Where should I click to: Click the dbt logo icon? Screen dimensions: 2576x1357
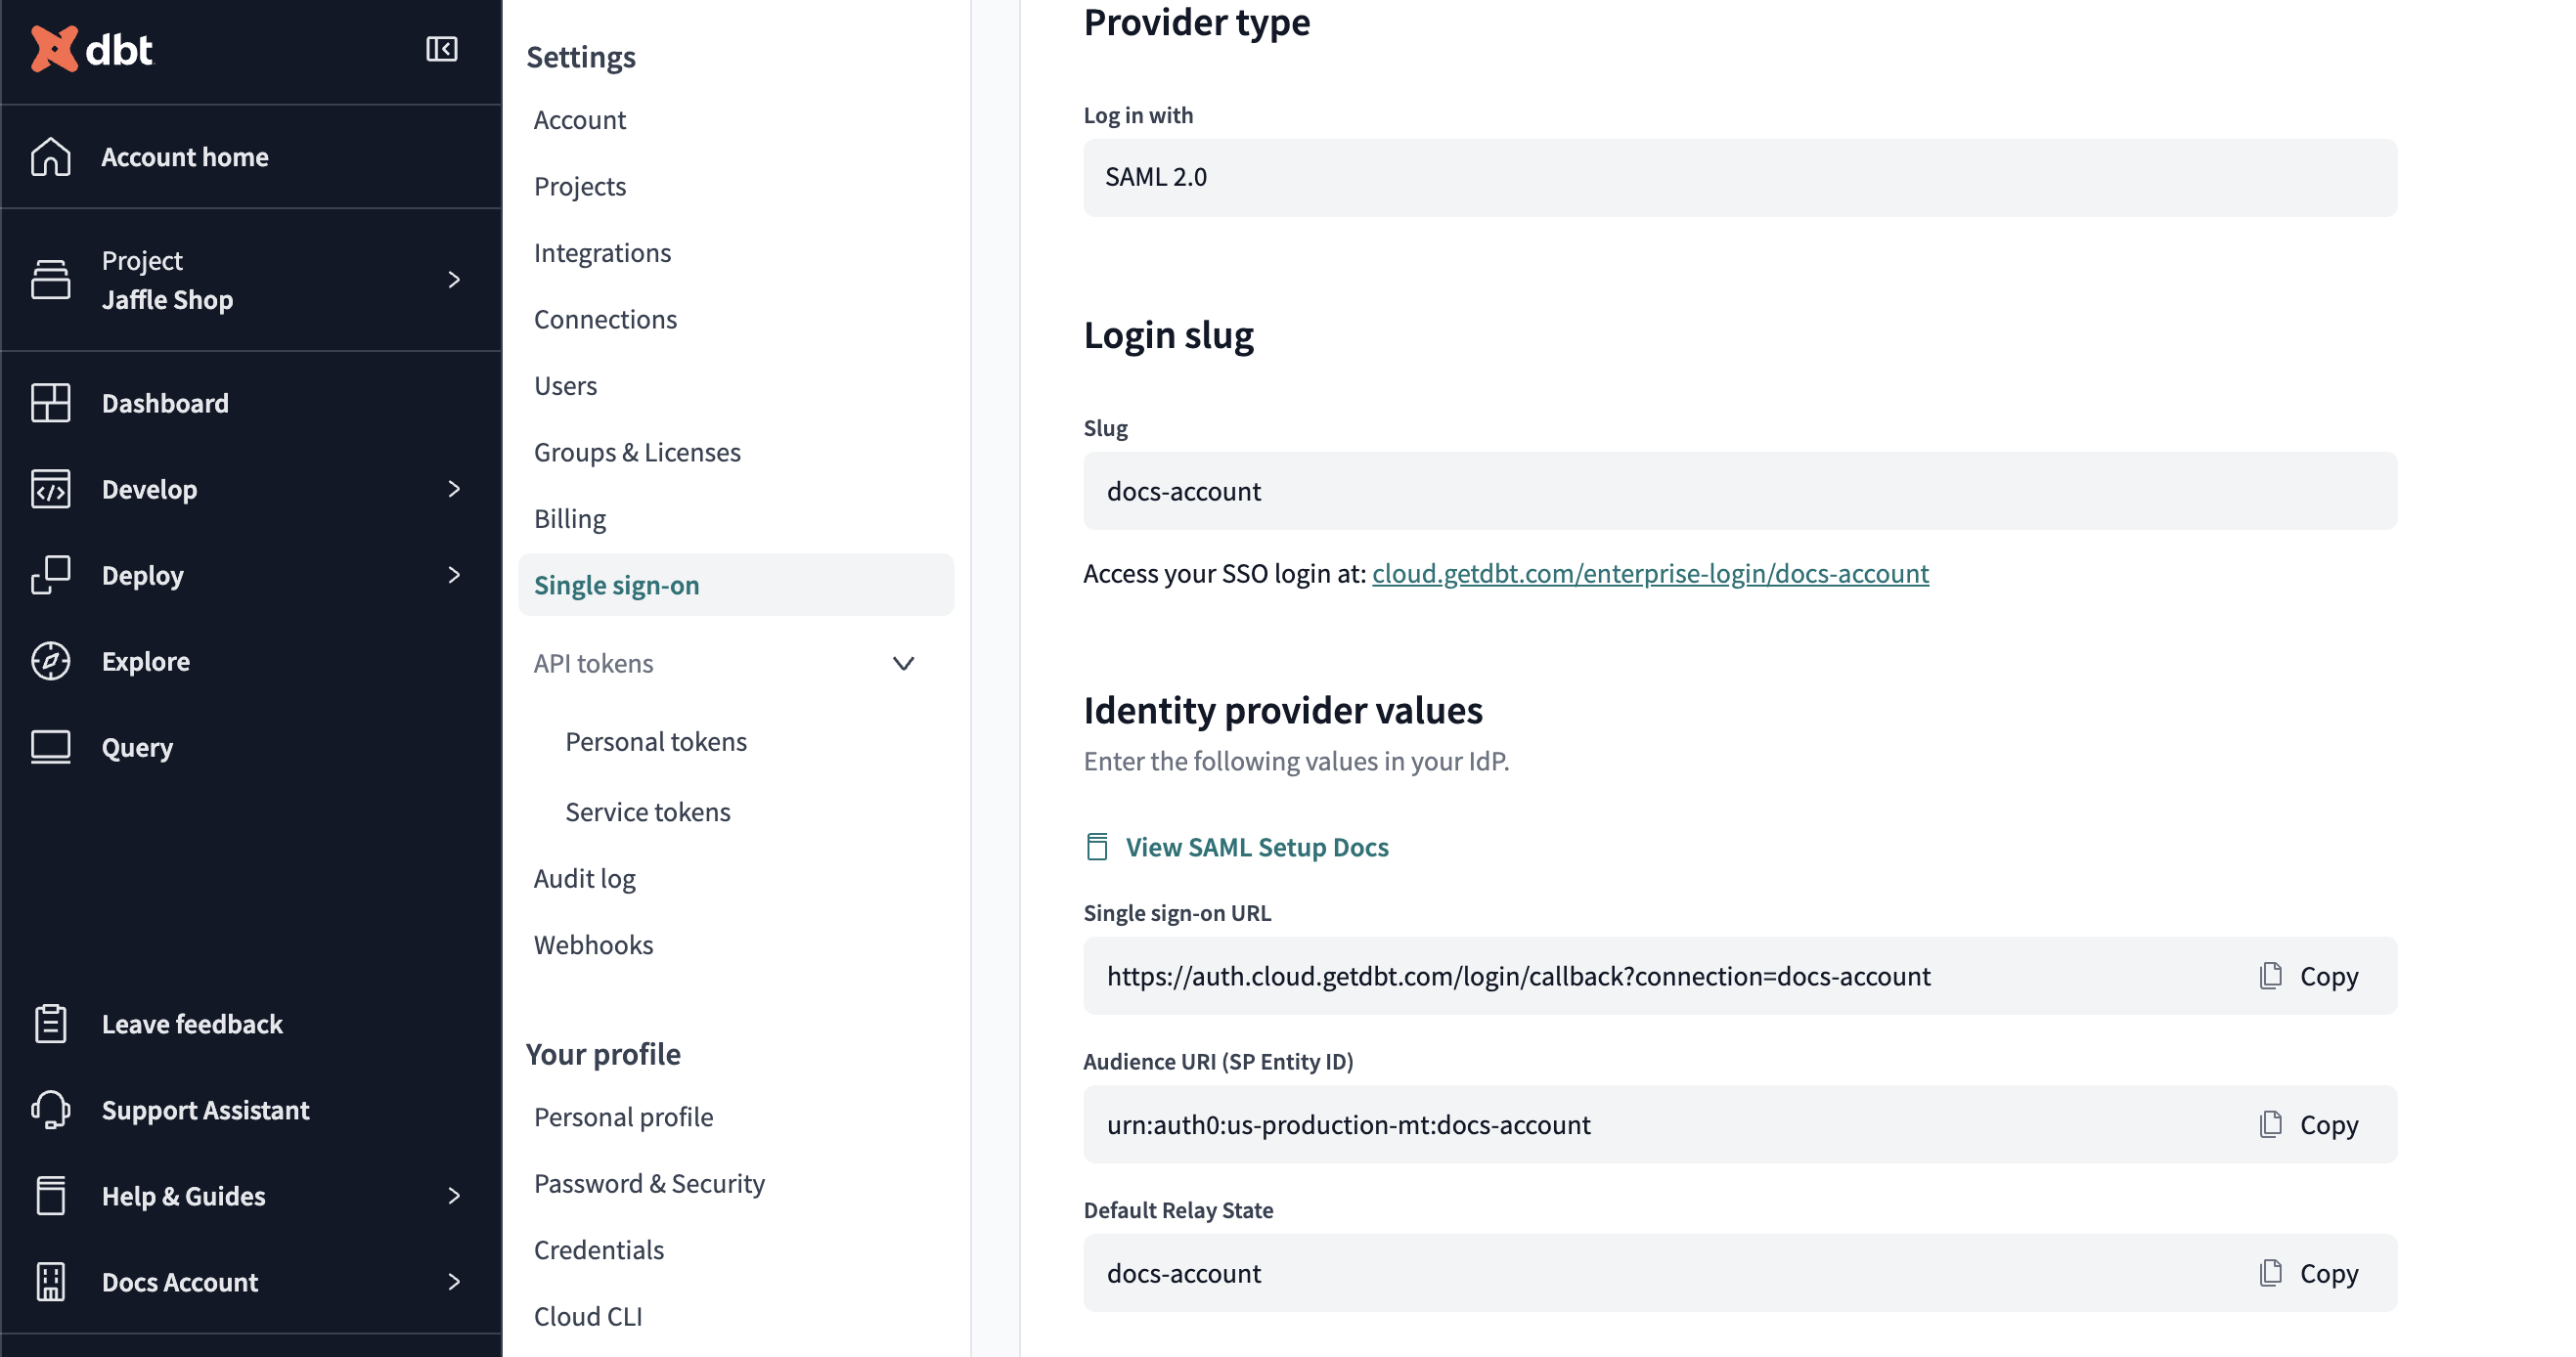tap(55, 50)
